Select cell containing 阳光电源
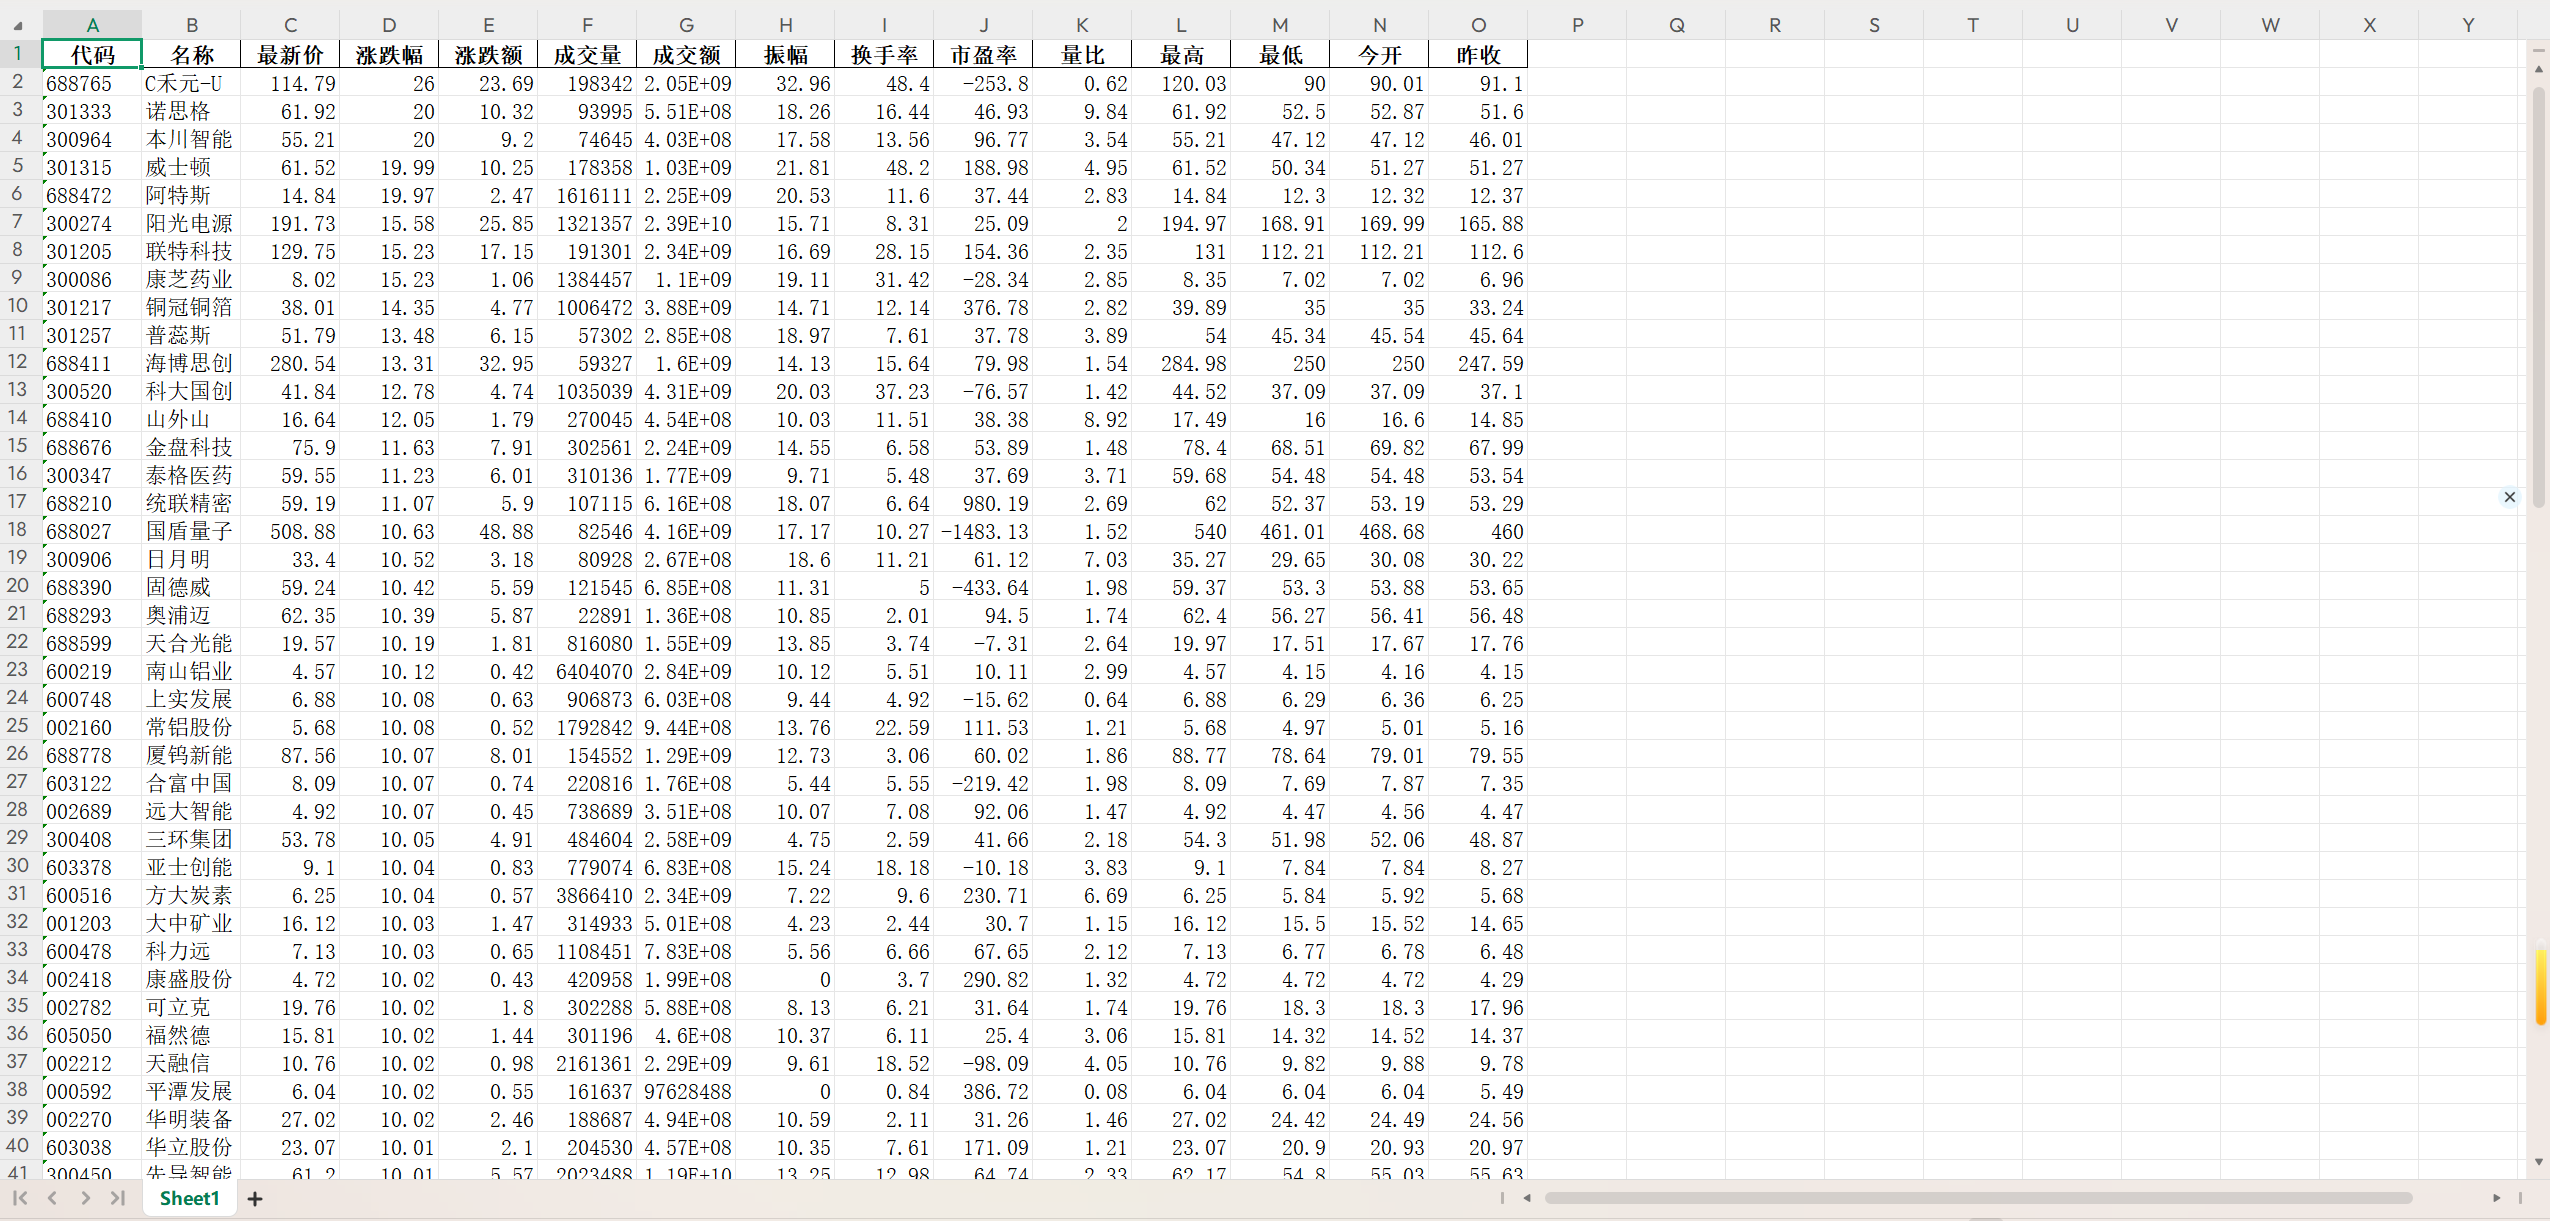The image size is (2550, 1221). [190, 224]
